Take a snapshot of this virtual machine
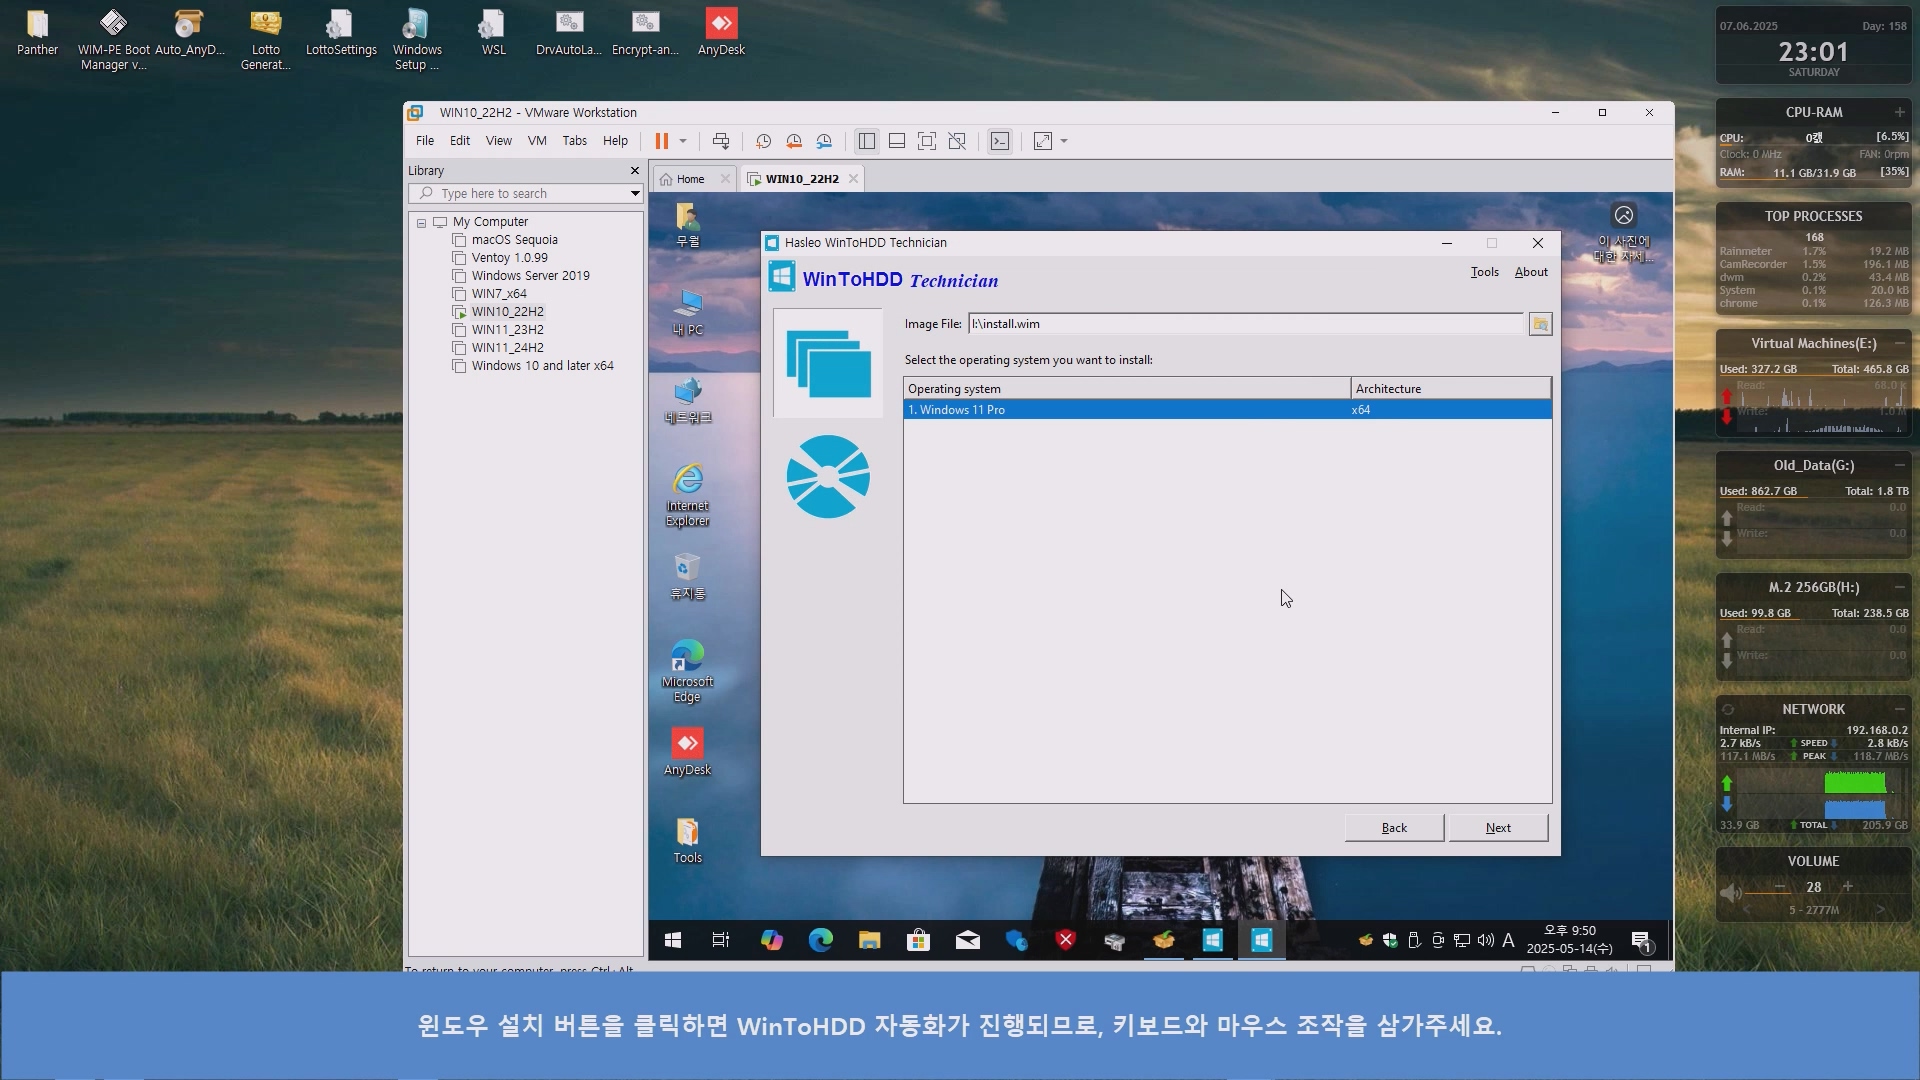The width and height of the screenshot is (1920, 1080). (x=763, y=141)
